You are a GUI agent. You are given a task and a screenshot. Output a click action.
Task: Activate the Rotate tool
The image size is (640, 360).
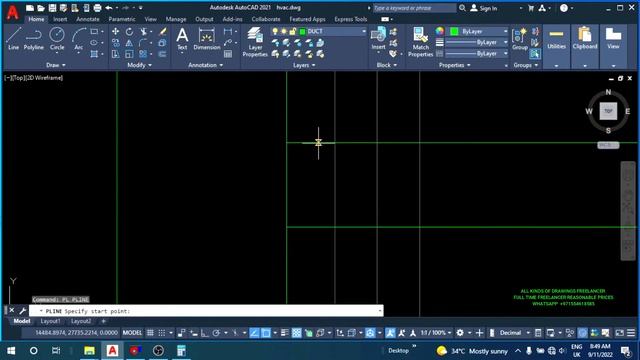[x=129, y=31]
